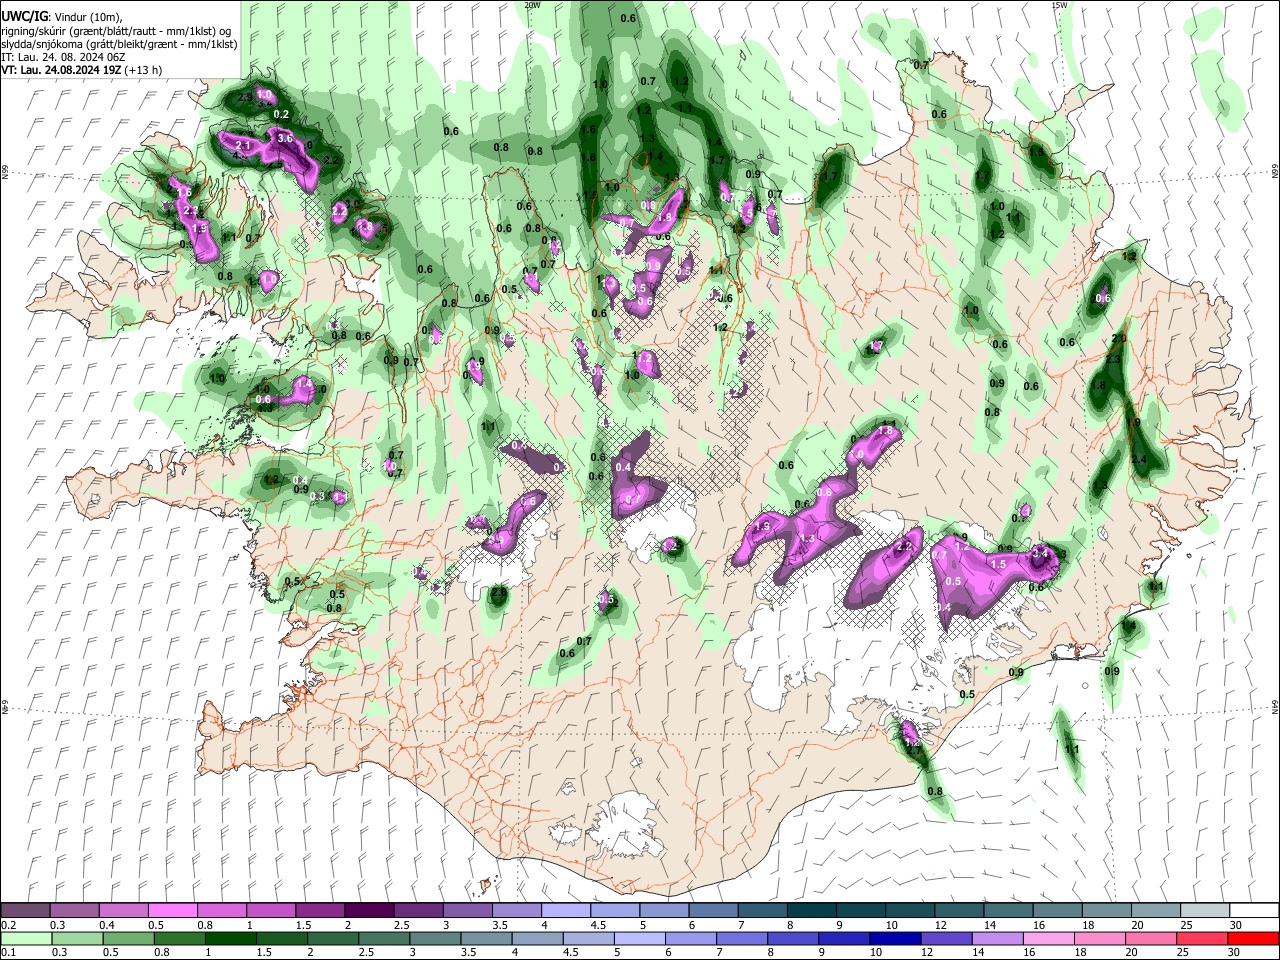The image size is (1280, 960).
Task: Click the 15W longitude label
Action: 1059,5
